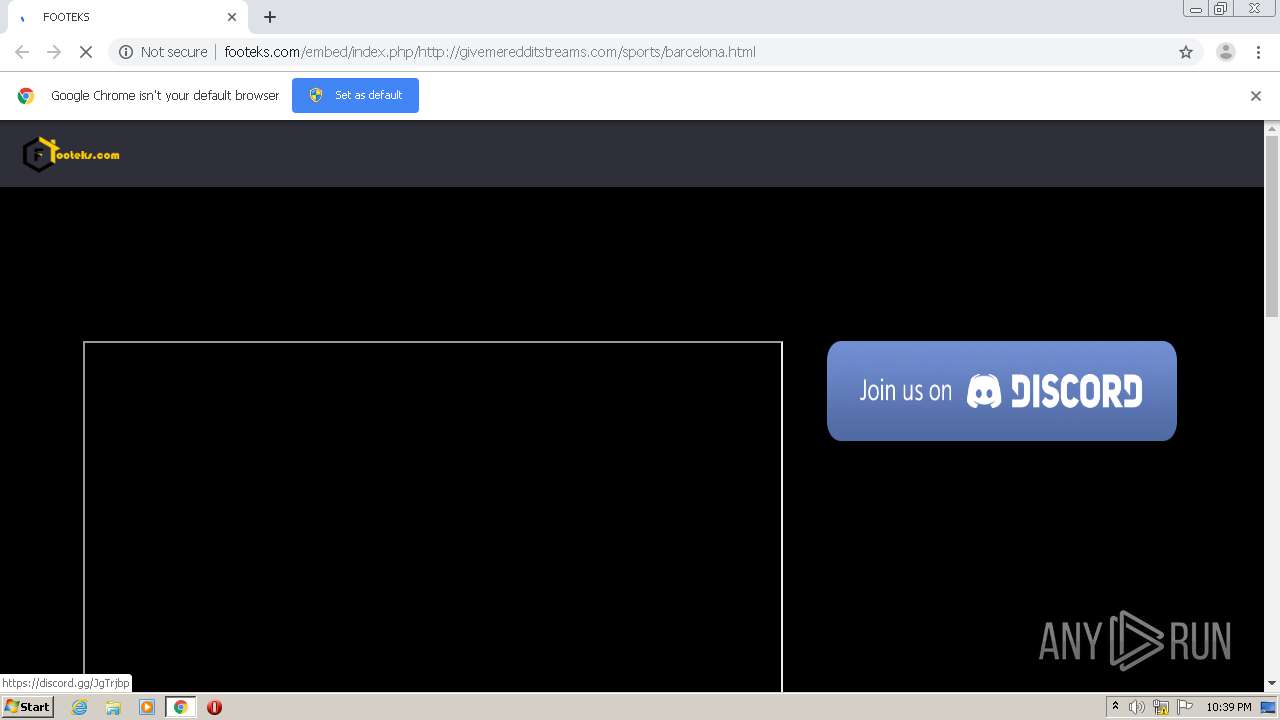Image resolution: width=1280 pixels, height=720 pixels.
Task: Bookmark this page with the star icon
Action: [x=1186, y=52]
